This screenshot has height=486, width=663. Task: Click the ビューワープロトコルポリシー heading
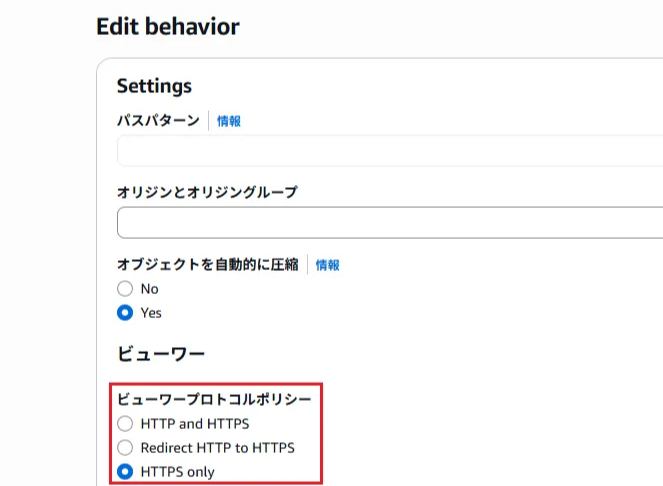214,399
